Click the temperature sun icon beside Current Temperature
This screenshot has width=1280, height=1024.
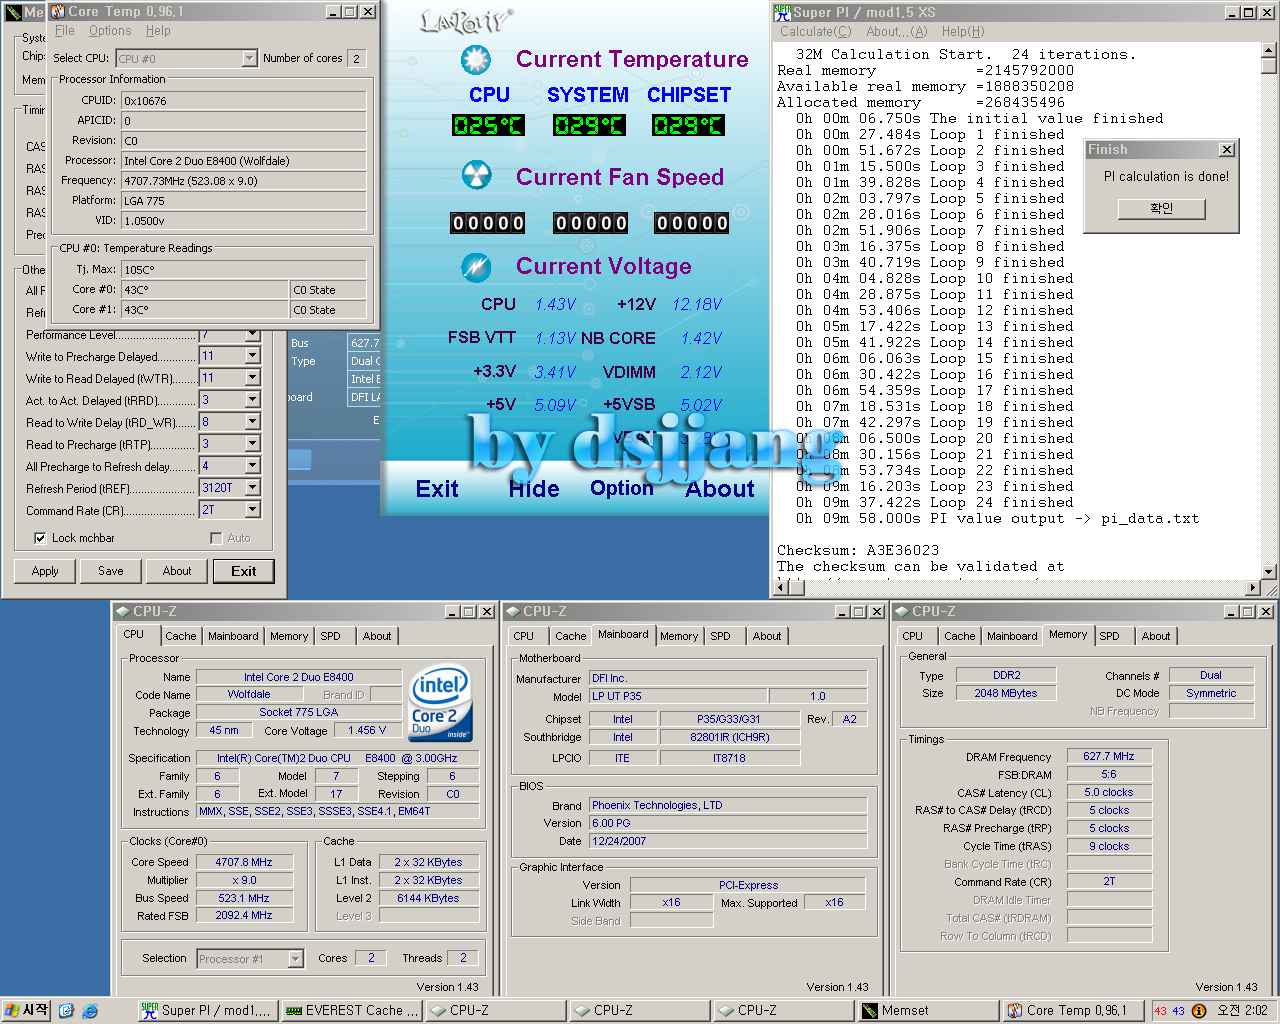(x=476, y=60)
